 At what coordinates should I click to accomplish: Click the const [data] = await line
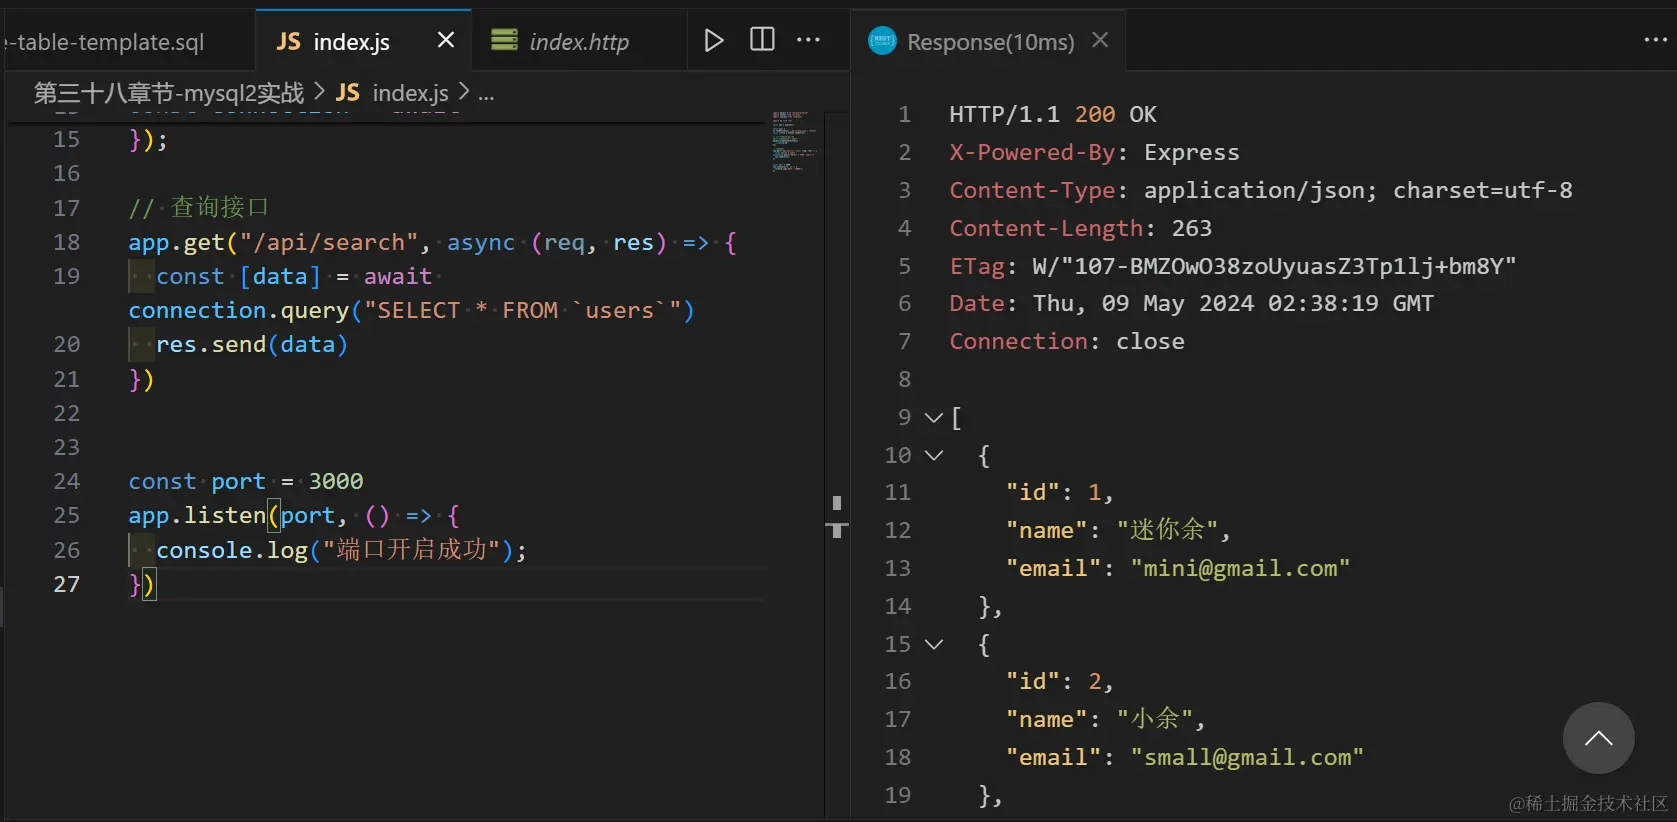pos(294,276)
